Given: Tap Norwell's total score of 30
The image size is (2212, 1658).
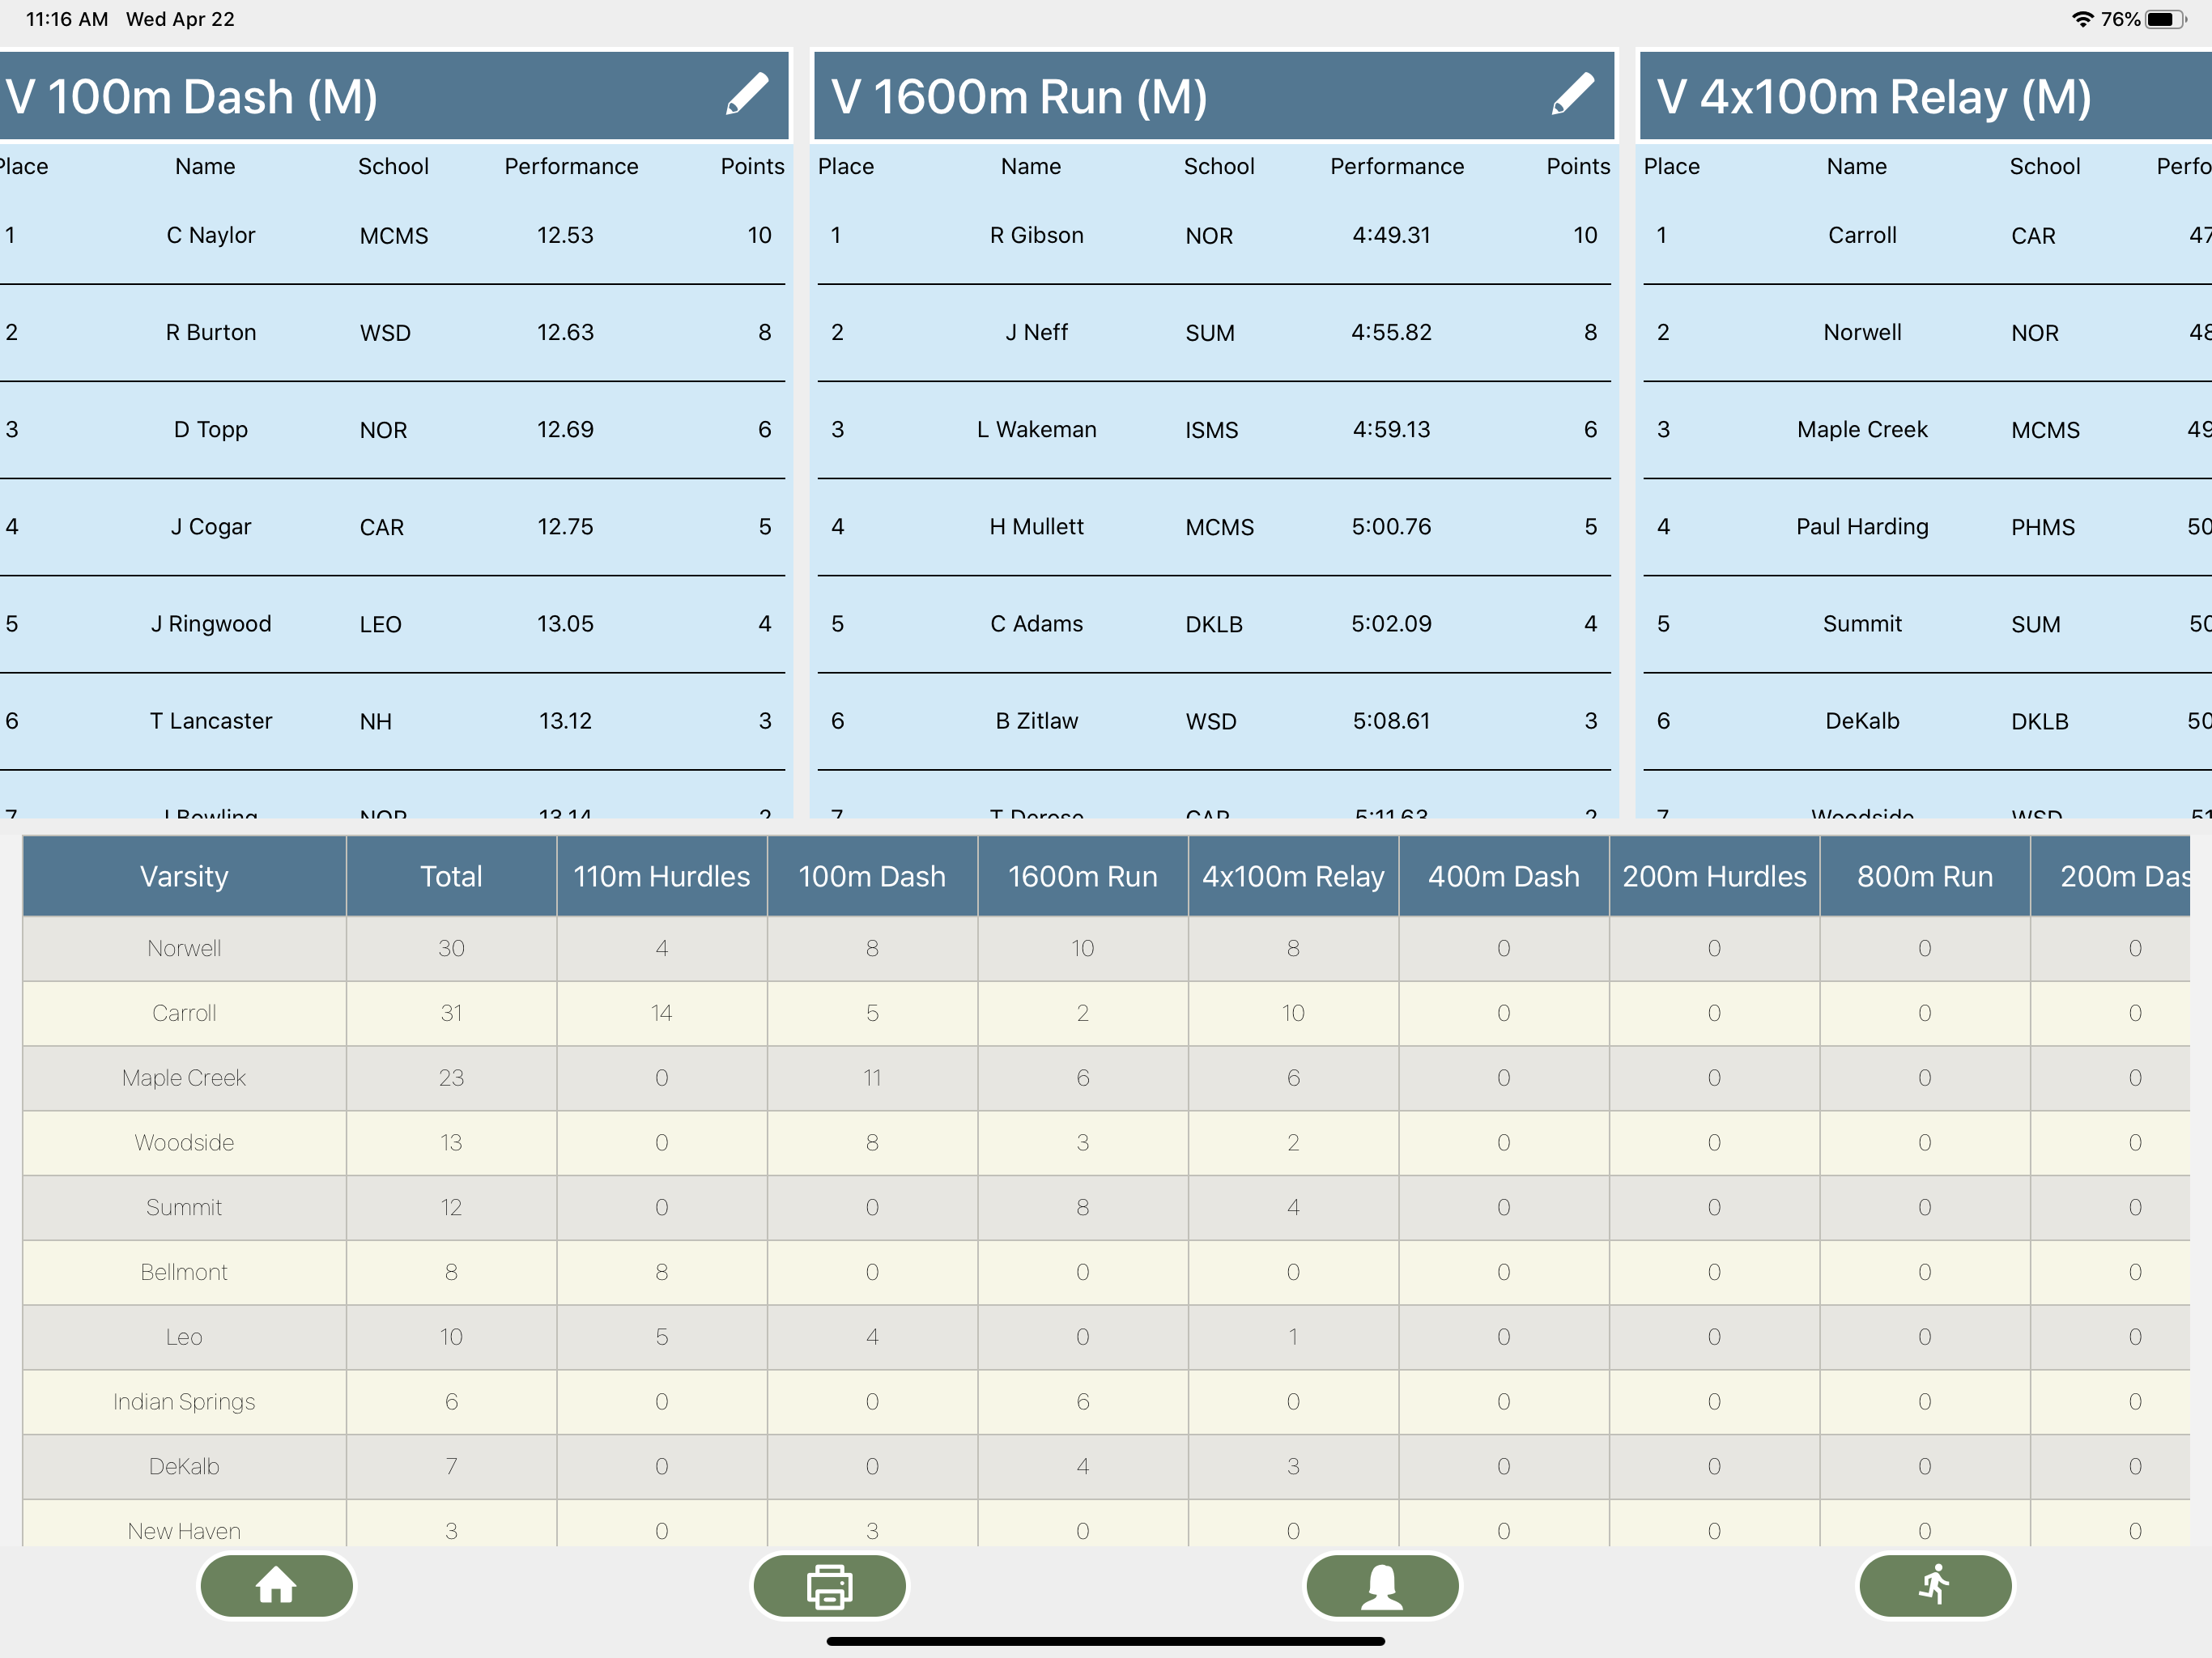Looking at the screenshot, I should pyautogui.click(x=451, y=948).
